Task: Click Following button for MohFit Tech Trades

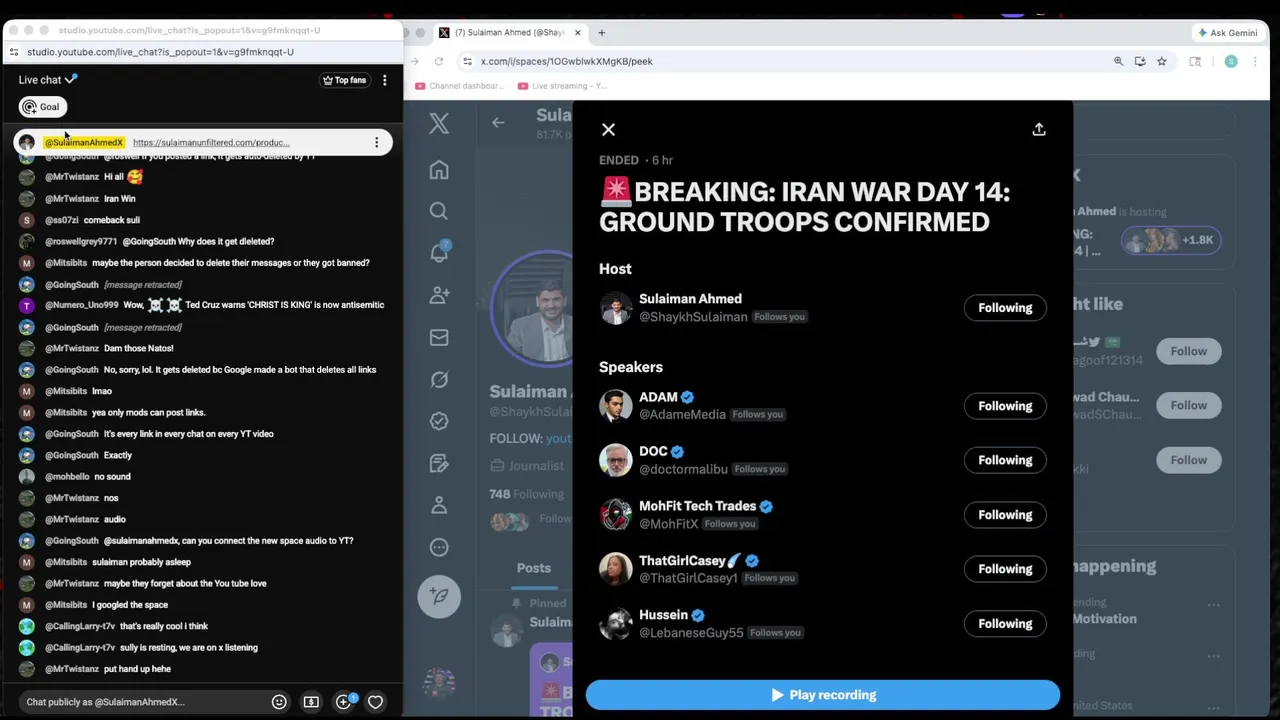Action: 1005,515
